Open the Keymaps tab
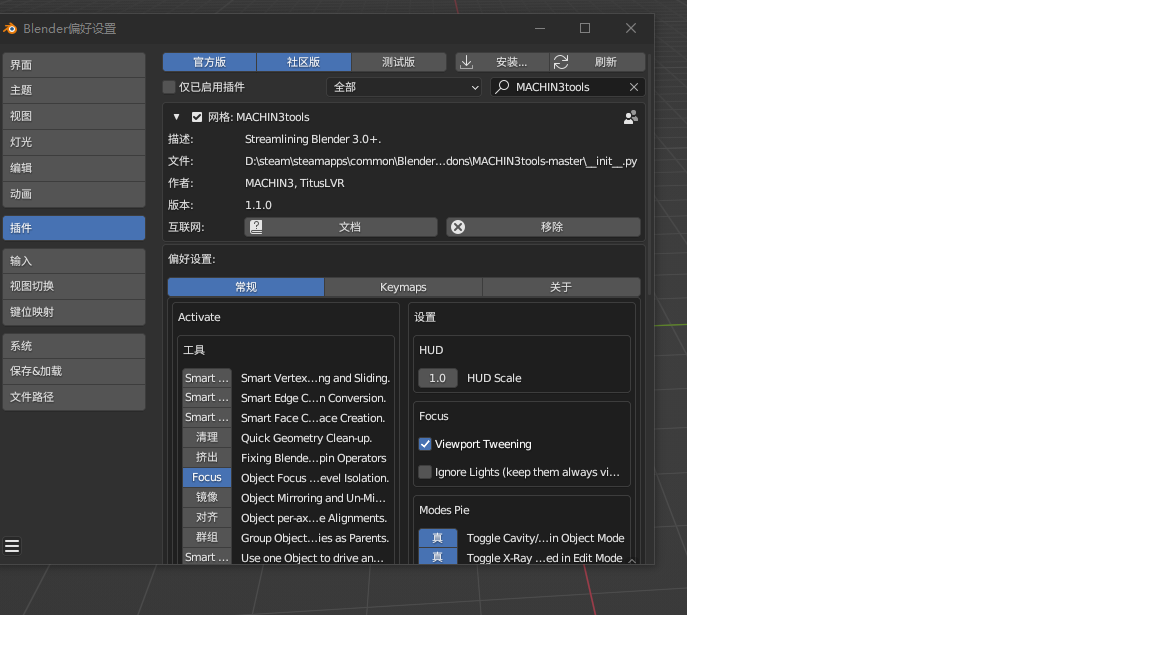 pos(403,287)
